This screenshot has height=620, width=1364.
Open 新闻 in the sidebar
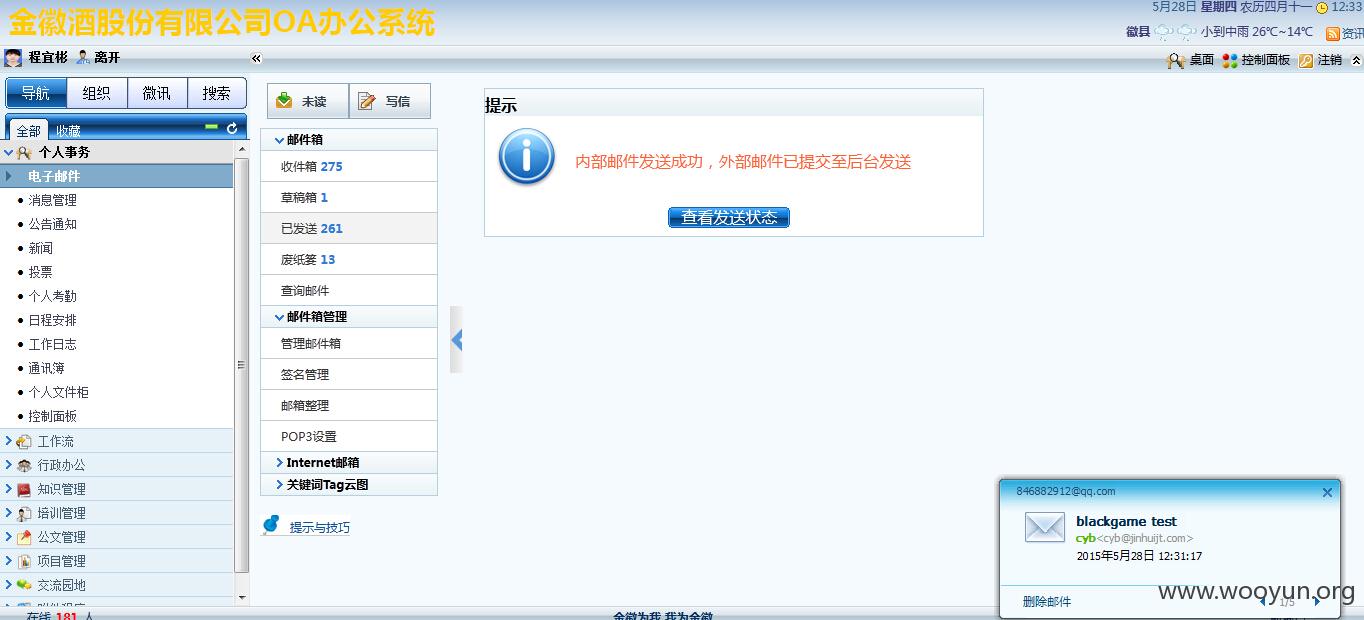coord(40,248)
